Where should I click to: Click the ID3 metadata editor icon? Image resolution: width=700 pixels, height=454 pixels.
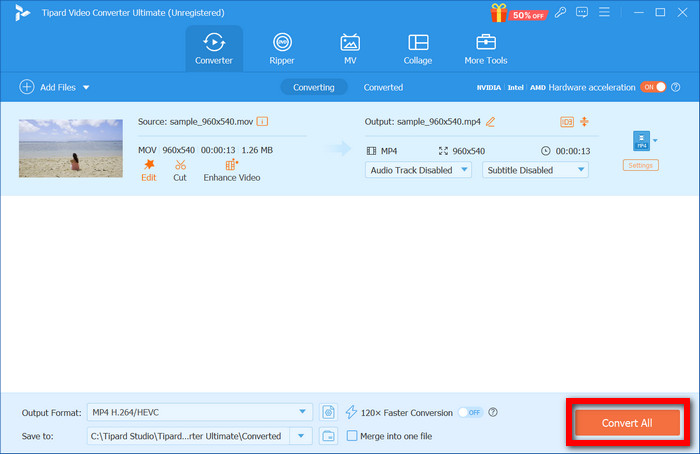click(567, 121)
